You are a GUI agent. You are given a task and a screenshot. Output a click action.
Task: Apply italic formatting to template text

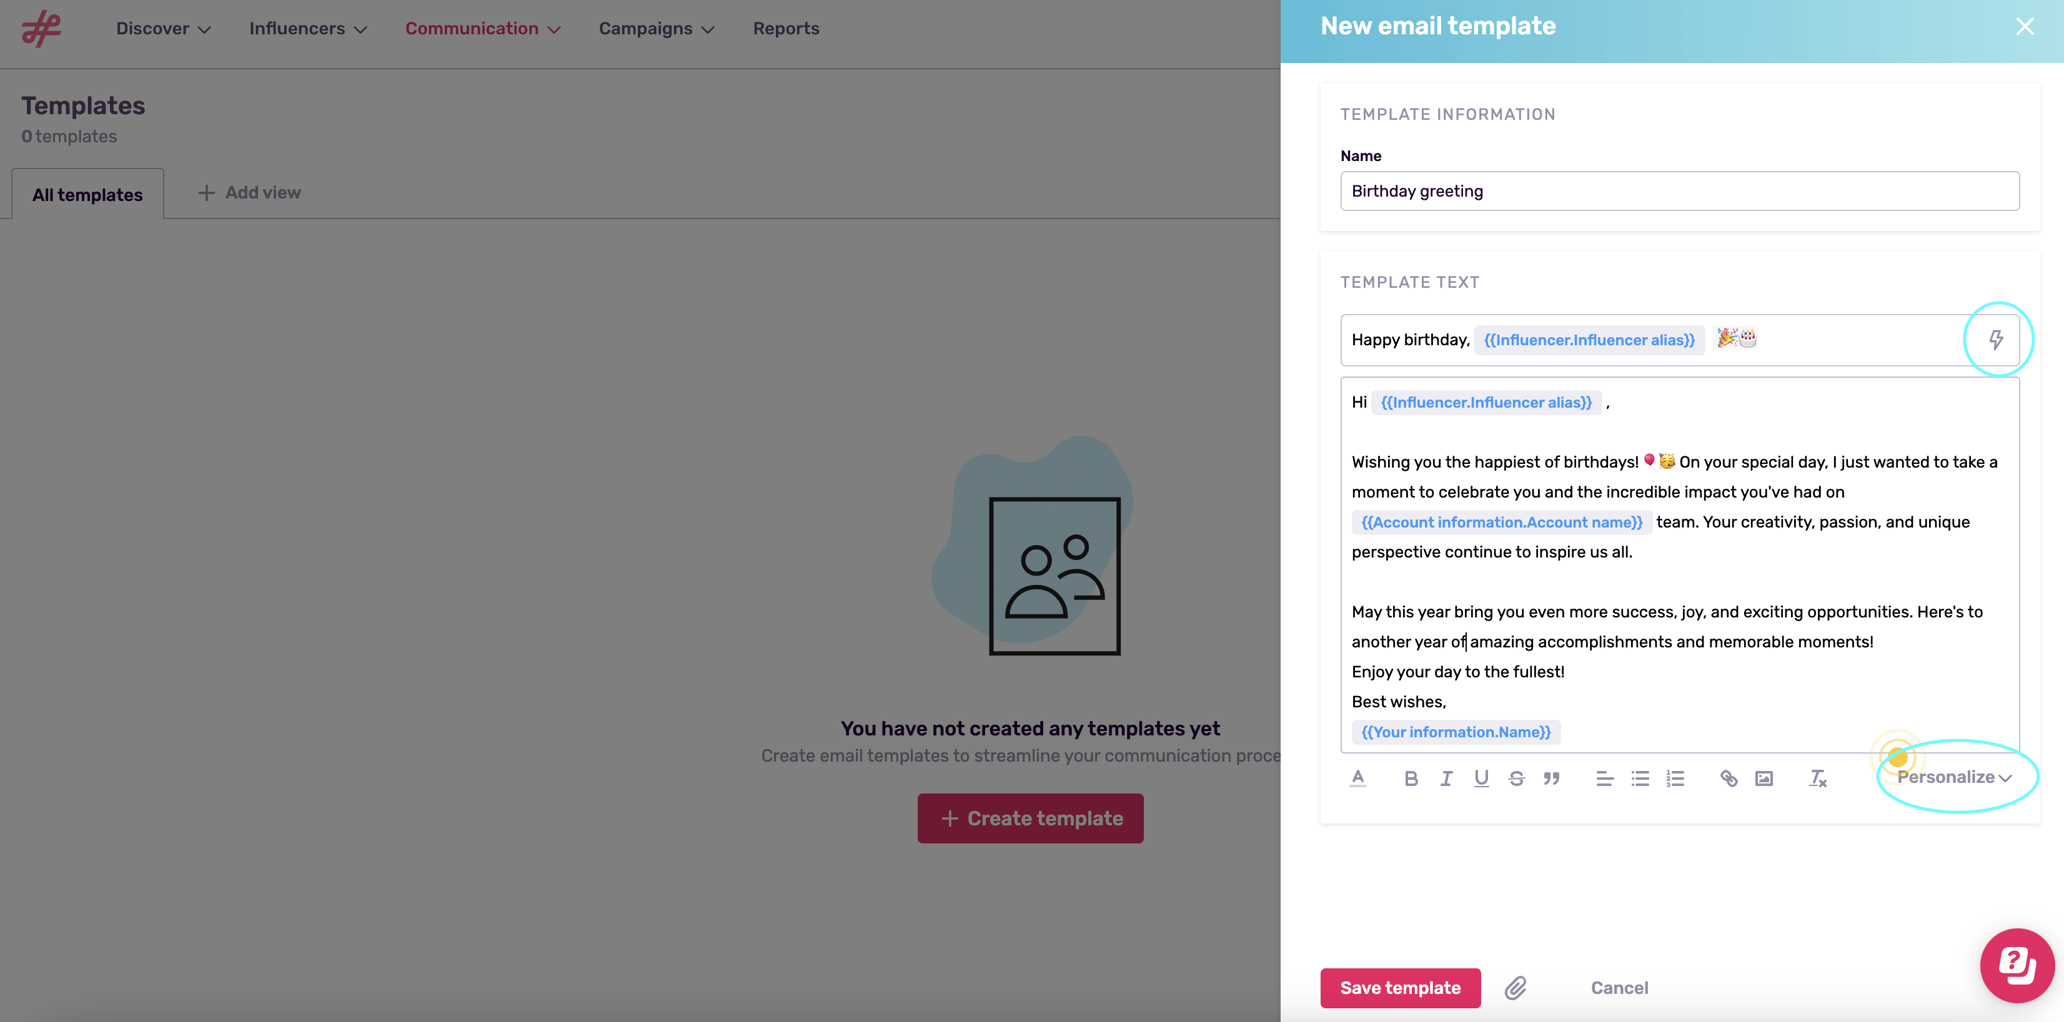(1446, 778)
